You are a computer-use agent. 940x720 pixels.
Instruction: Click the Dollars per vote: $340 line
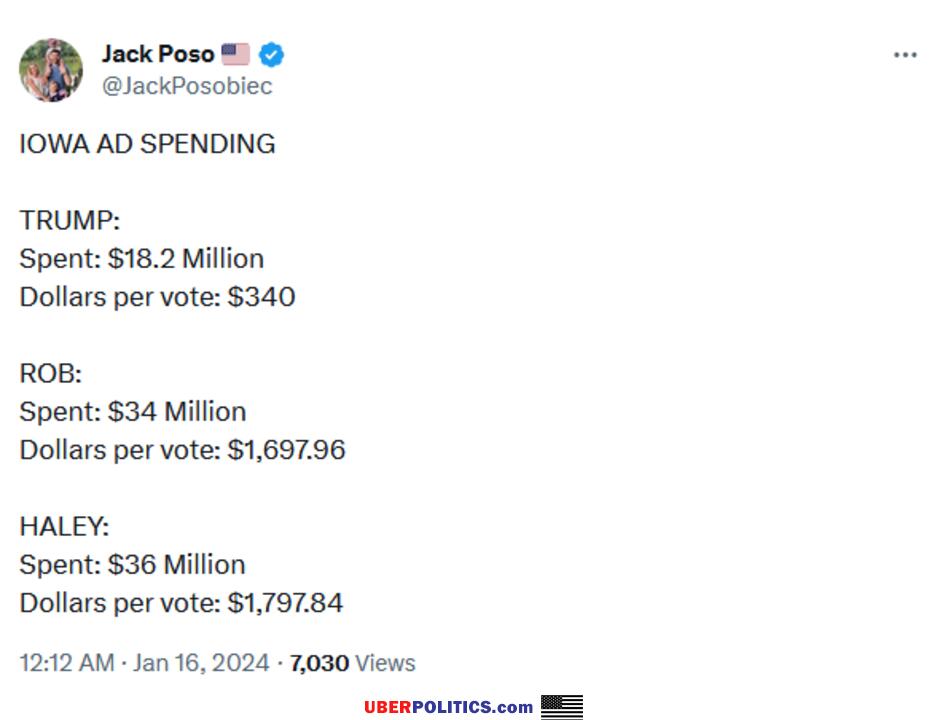coord(157,297)
